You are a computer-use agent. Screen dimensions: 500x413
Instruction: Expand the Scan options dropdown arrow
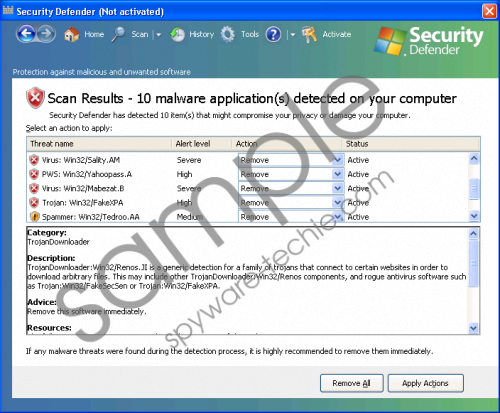159,34
